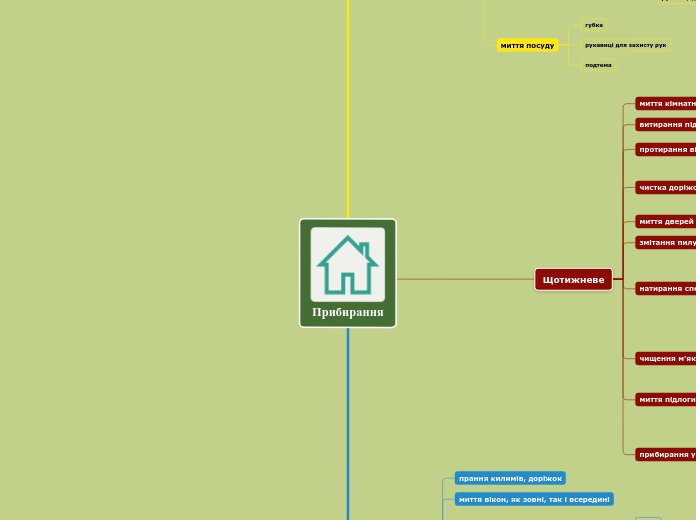Image resolution: width=696 pixels, height=520 pixels.
Task: Click the 'натирання' red node
Action: tap(666, 289)
